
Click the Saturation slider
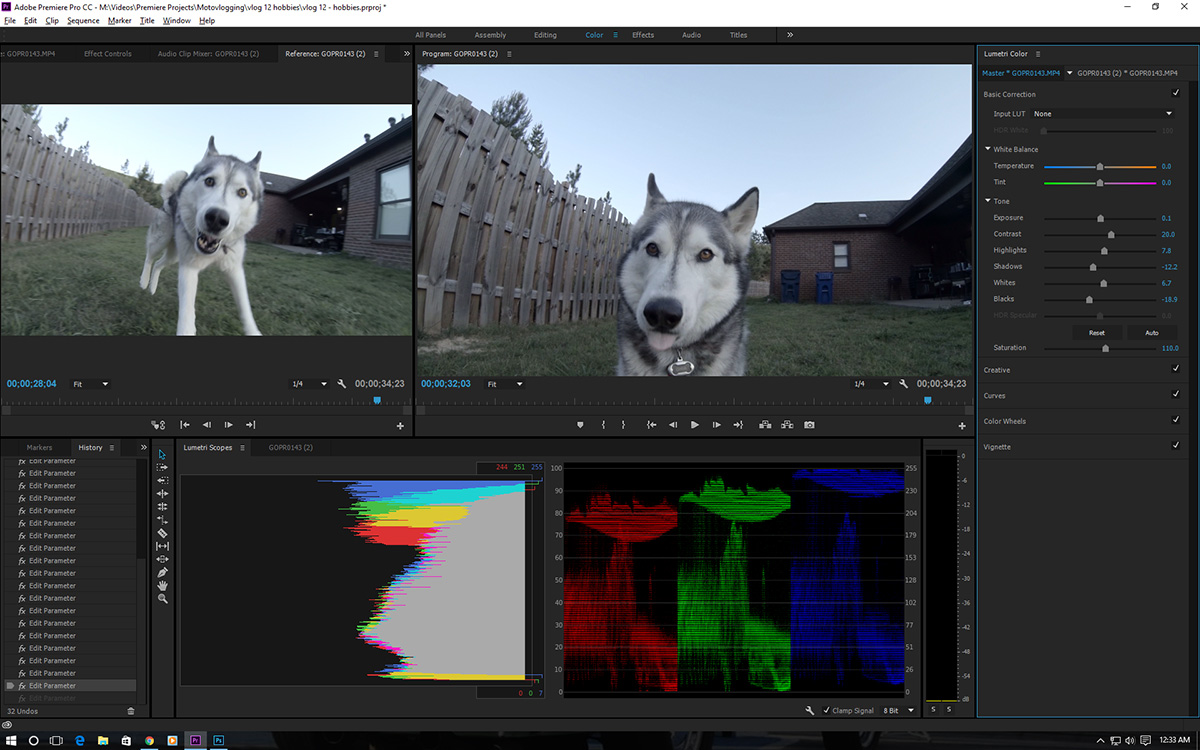(x=1100, y=348)
